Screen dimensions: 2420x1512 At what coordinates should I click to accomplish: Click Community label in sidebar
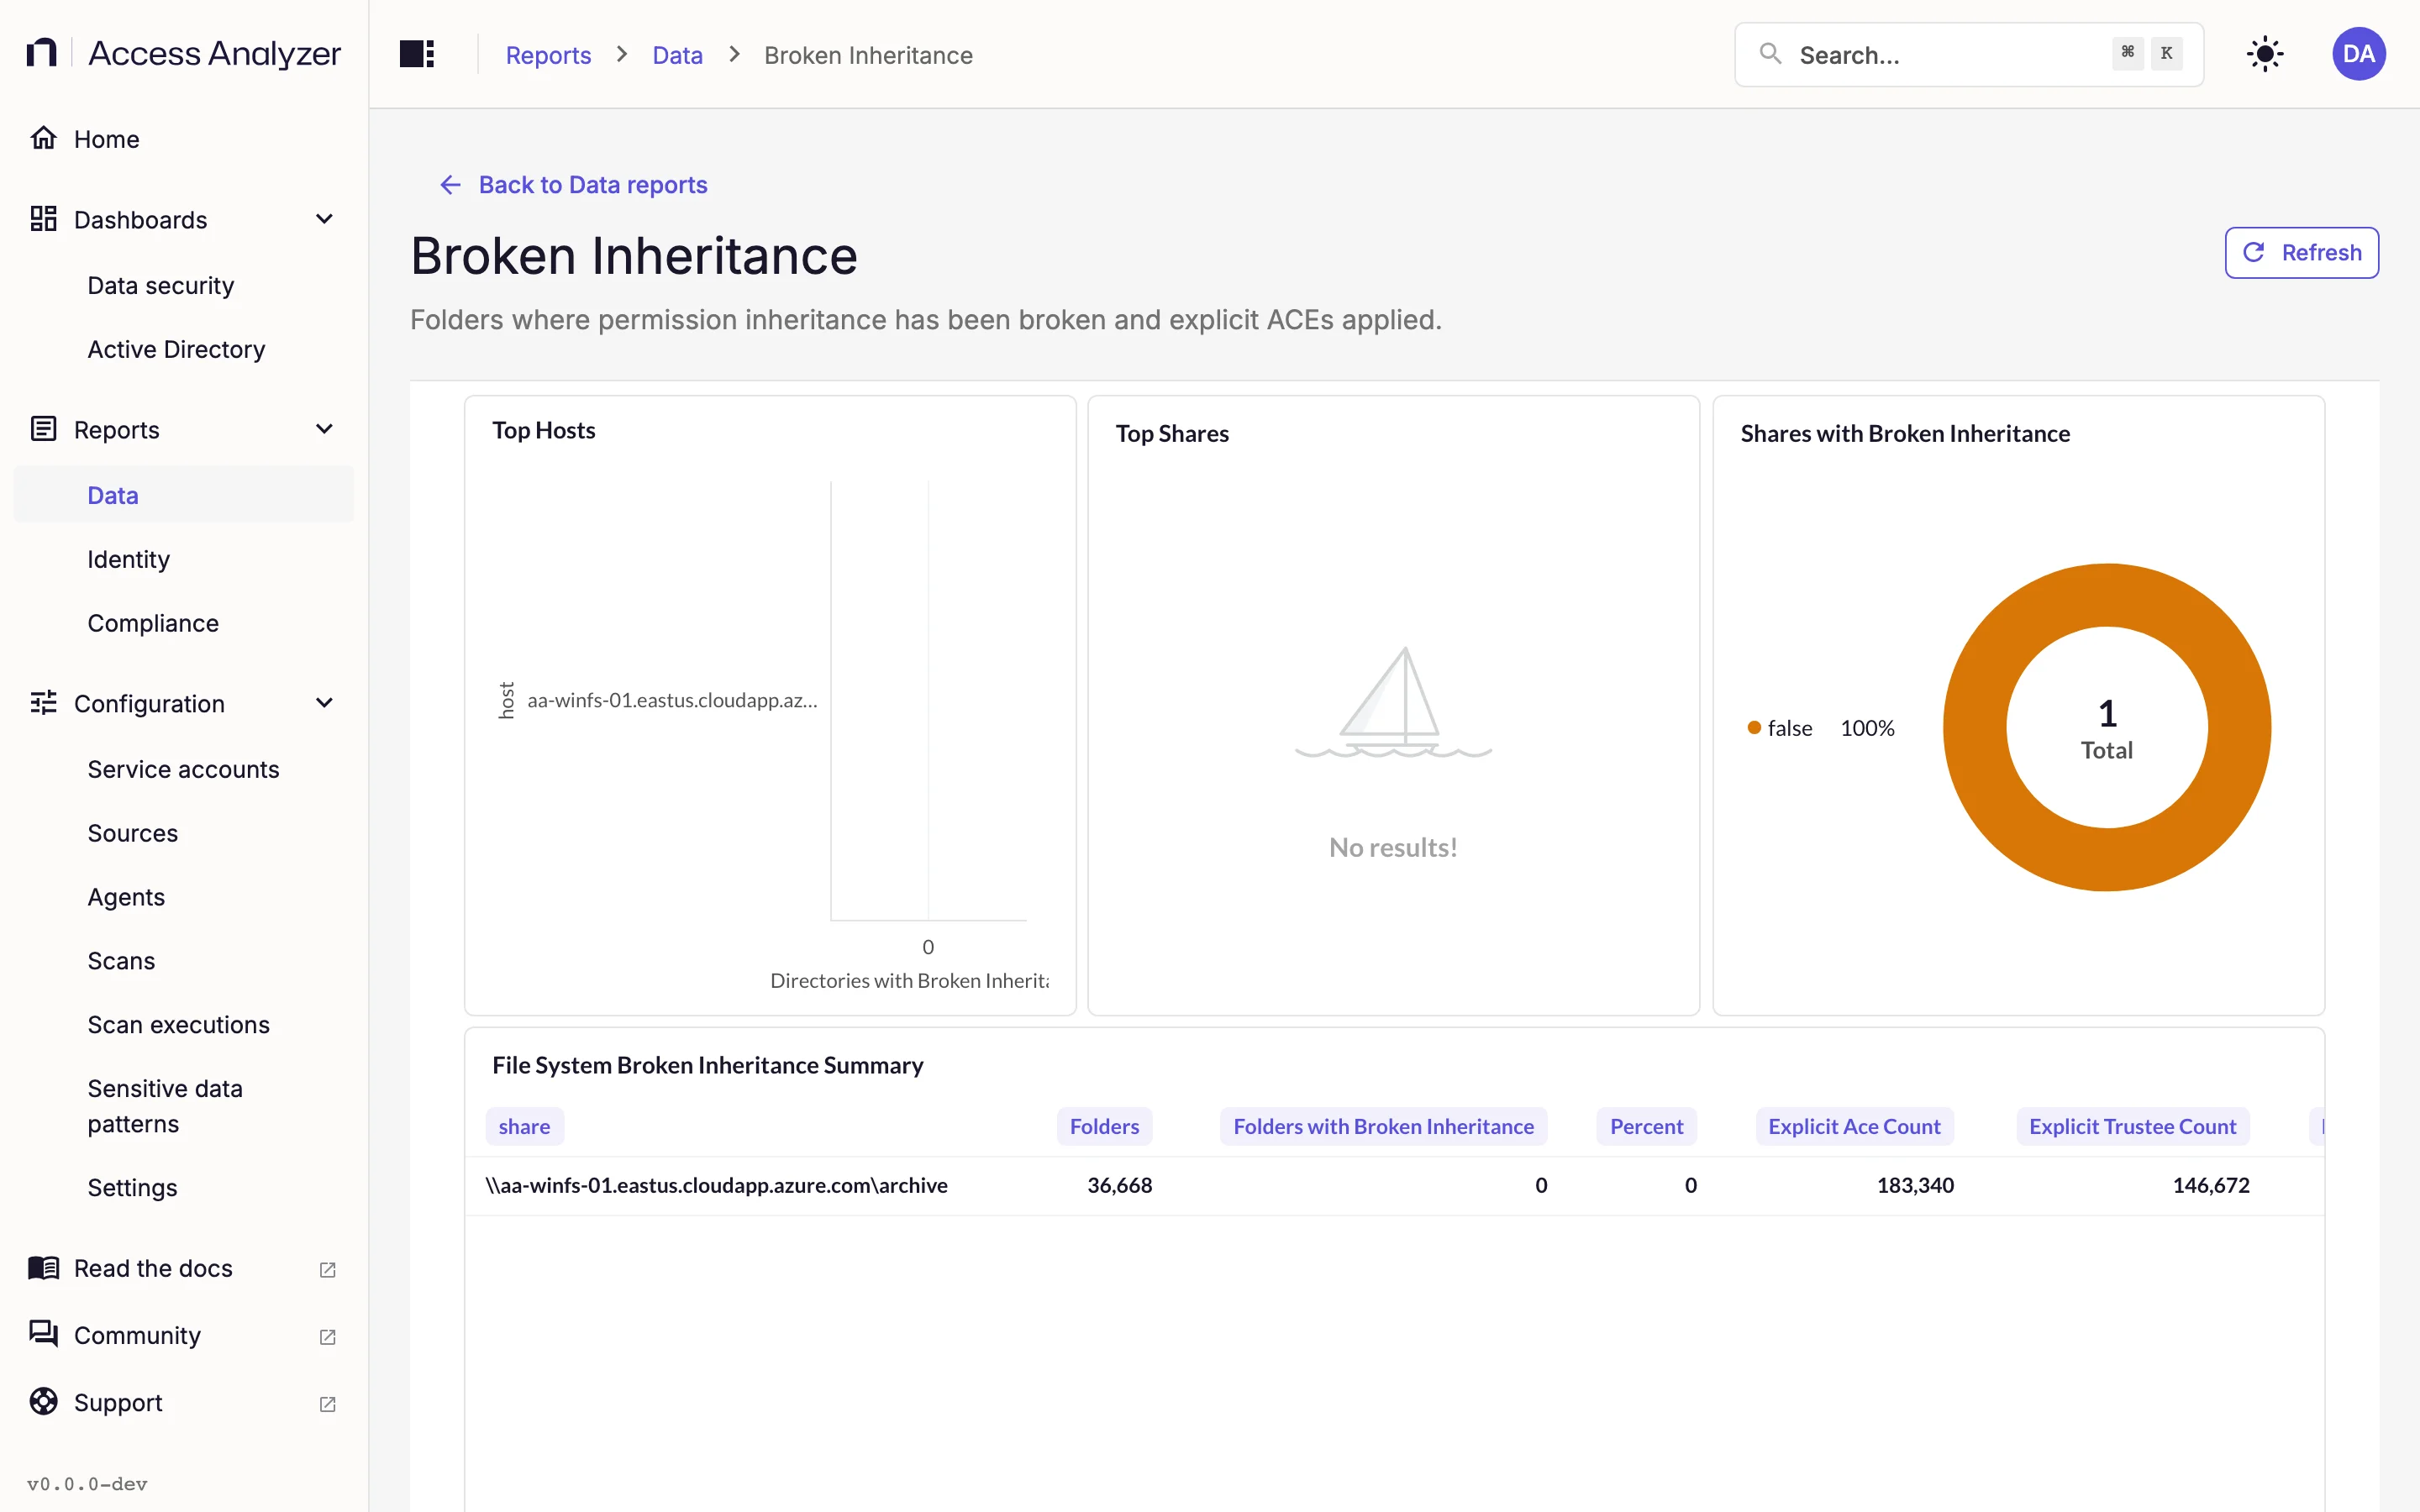point(137,1335)
